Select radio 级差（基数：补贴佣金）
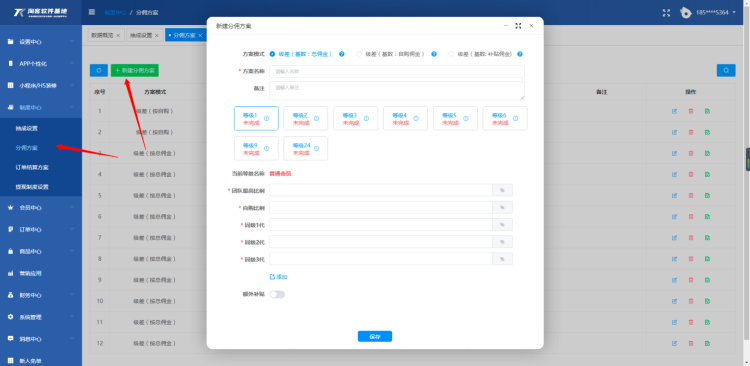 [x=451, y=54]
